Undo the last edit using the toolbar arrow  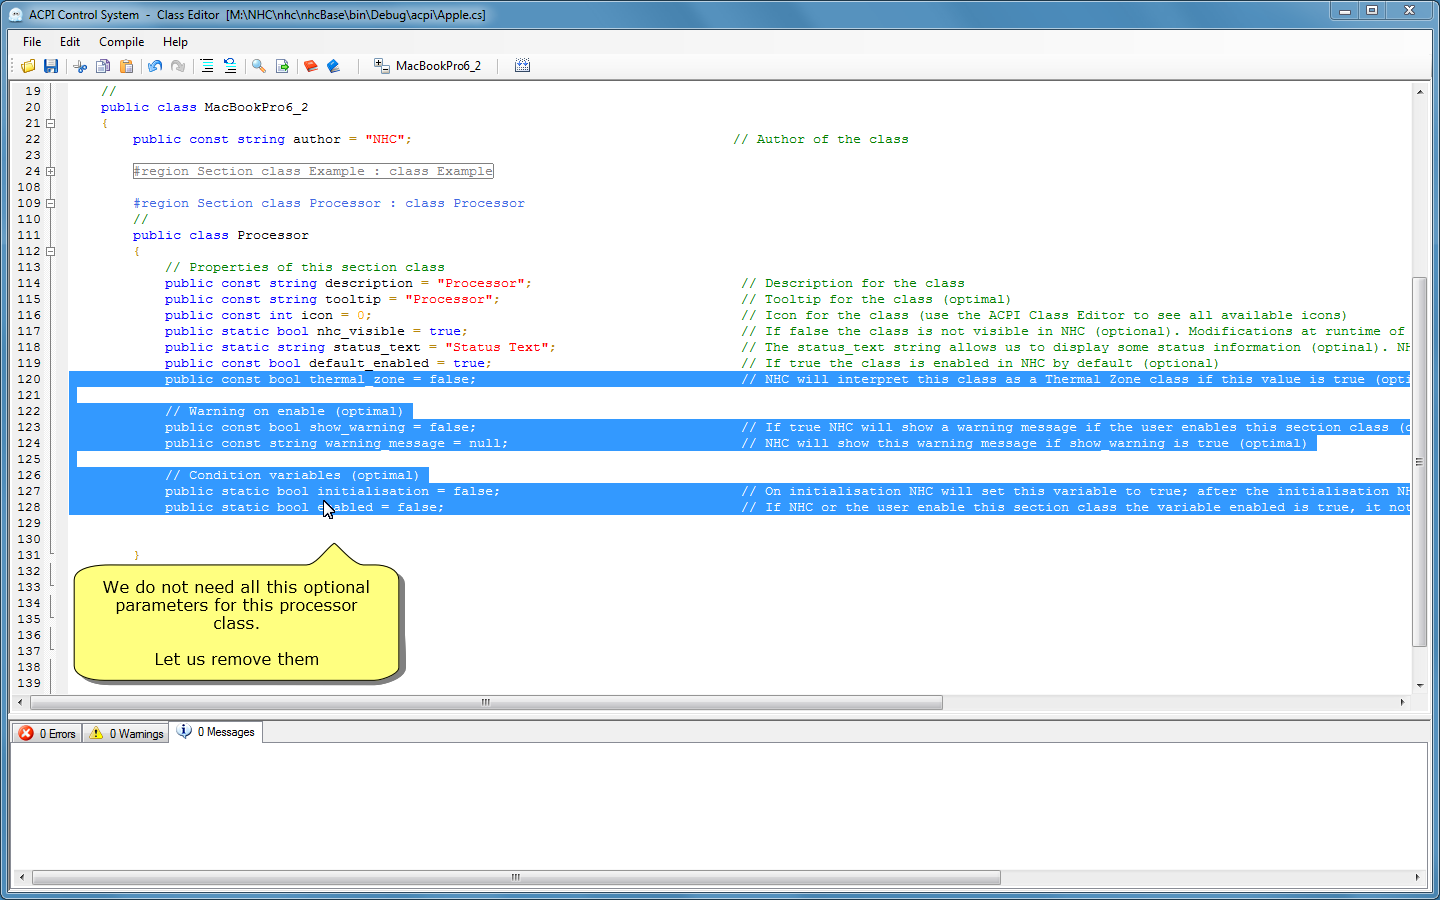(x=155, y=66)
